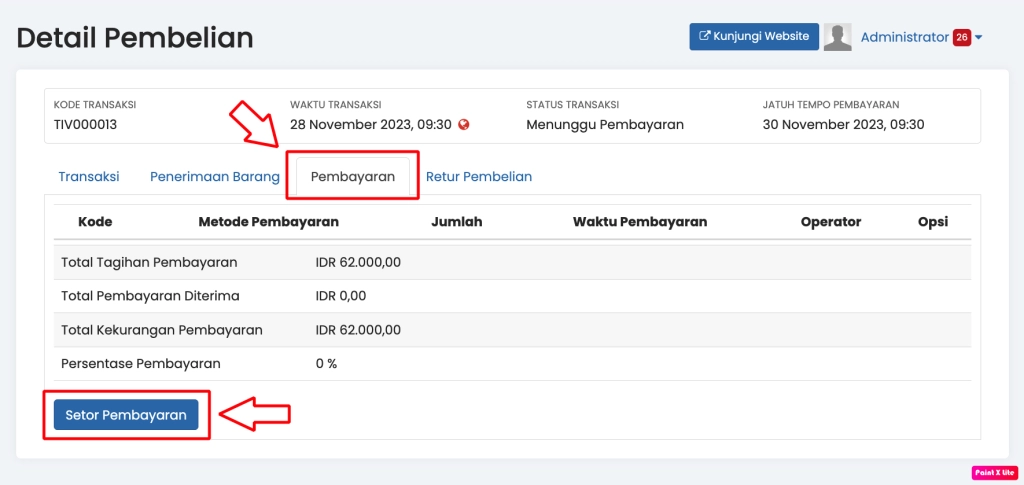The image size is (1024, 485).
Task: Click the Total Pembayaran Diterima label
Action: click(x=150, y=296)
